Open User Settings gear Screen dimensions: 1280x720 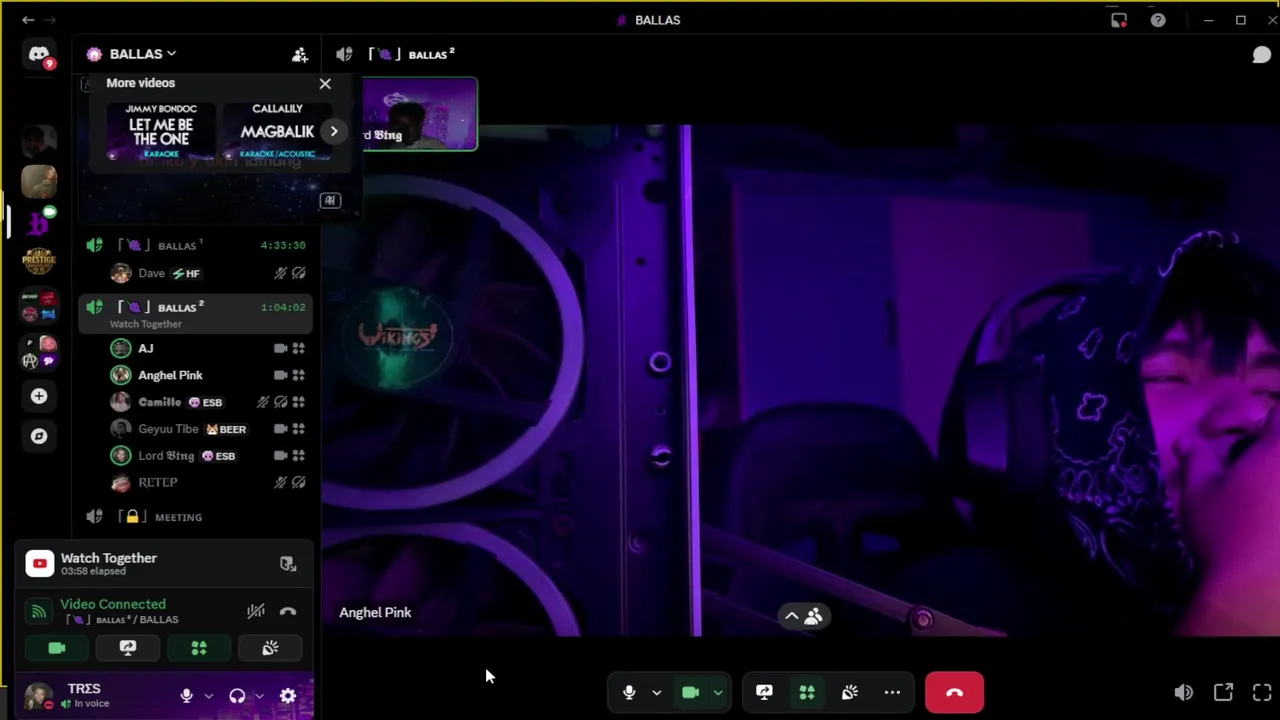click(288, 696)
